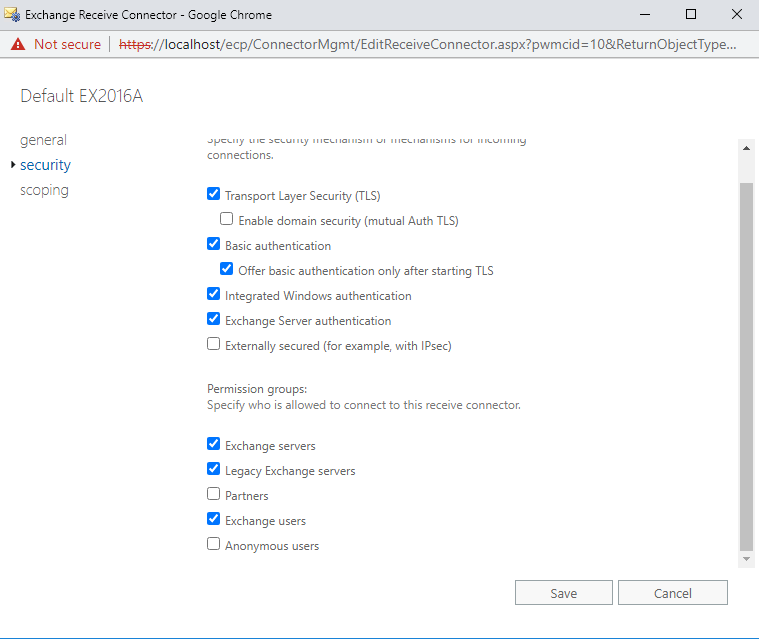Click the address bar URL
This screenshot has height=639, width=762.
click(428, 44)
